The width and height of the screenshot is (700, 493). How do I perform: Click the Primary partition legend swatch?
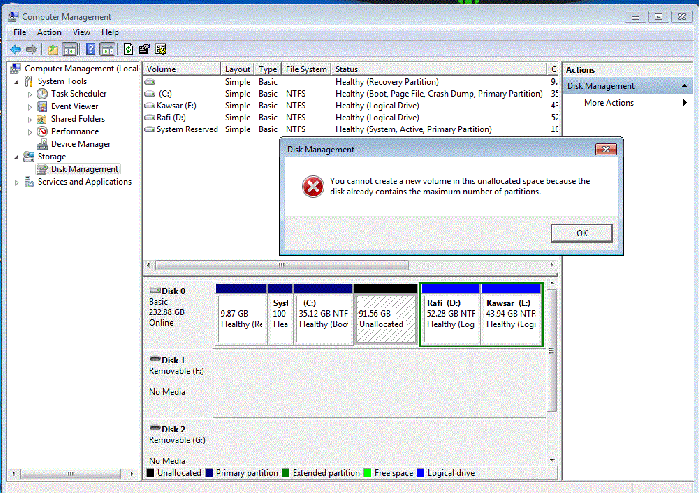pos(209,473)
